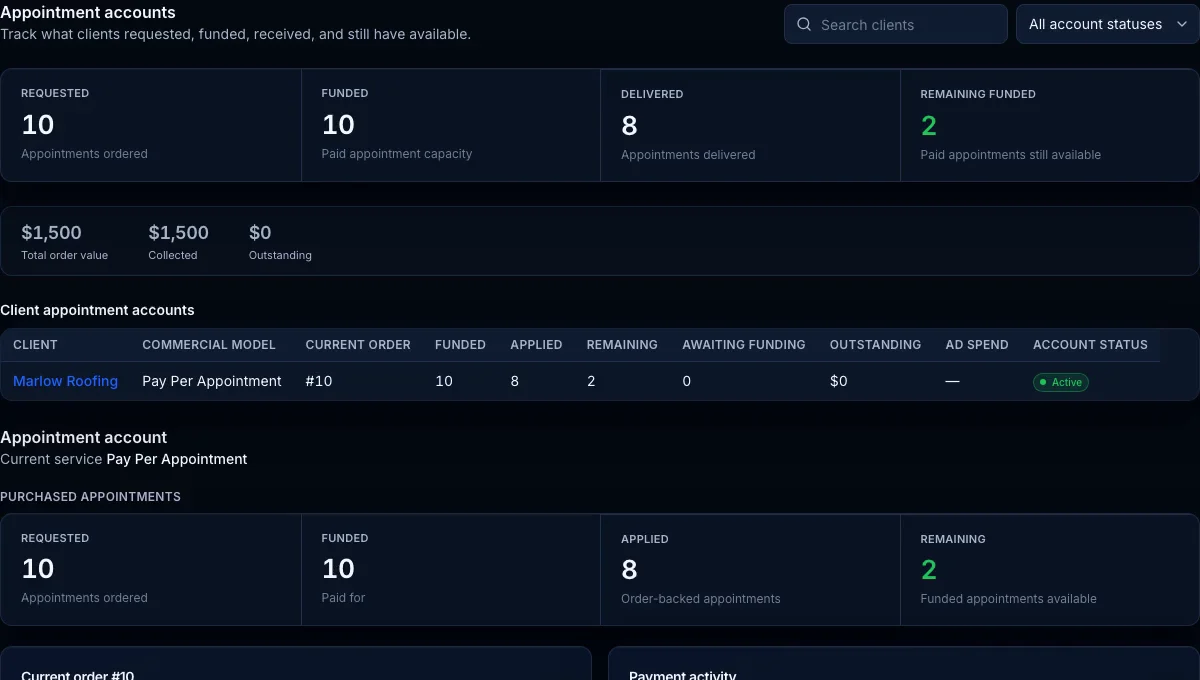Click the magnifier icon in search box
The width and height of the screenshot is (1200, 680).
tap(804, 25)
